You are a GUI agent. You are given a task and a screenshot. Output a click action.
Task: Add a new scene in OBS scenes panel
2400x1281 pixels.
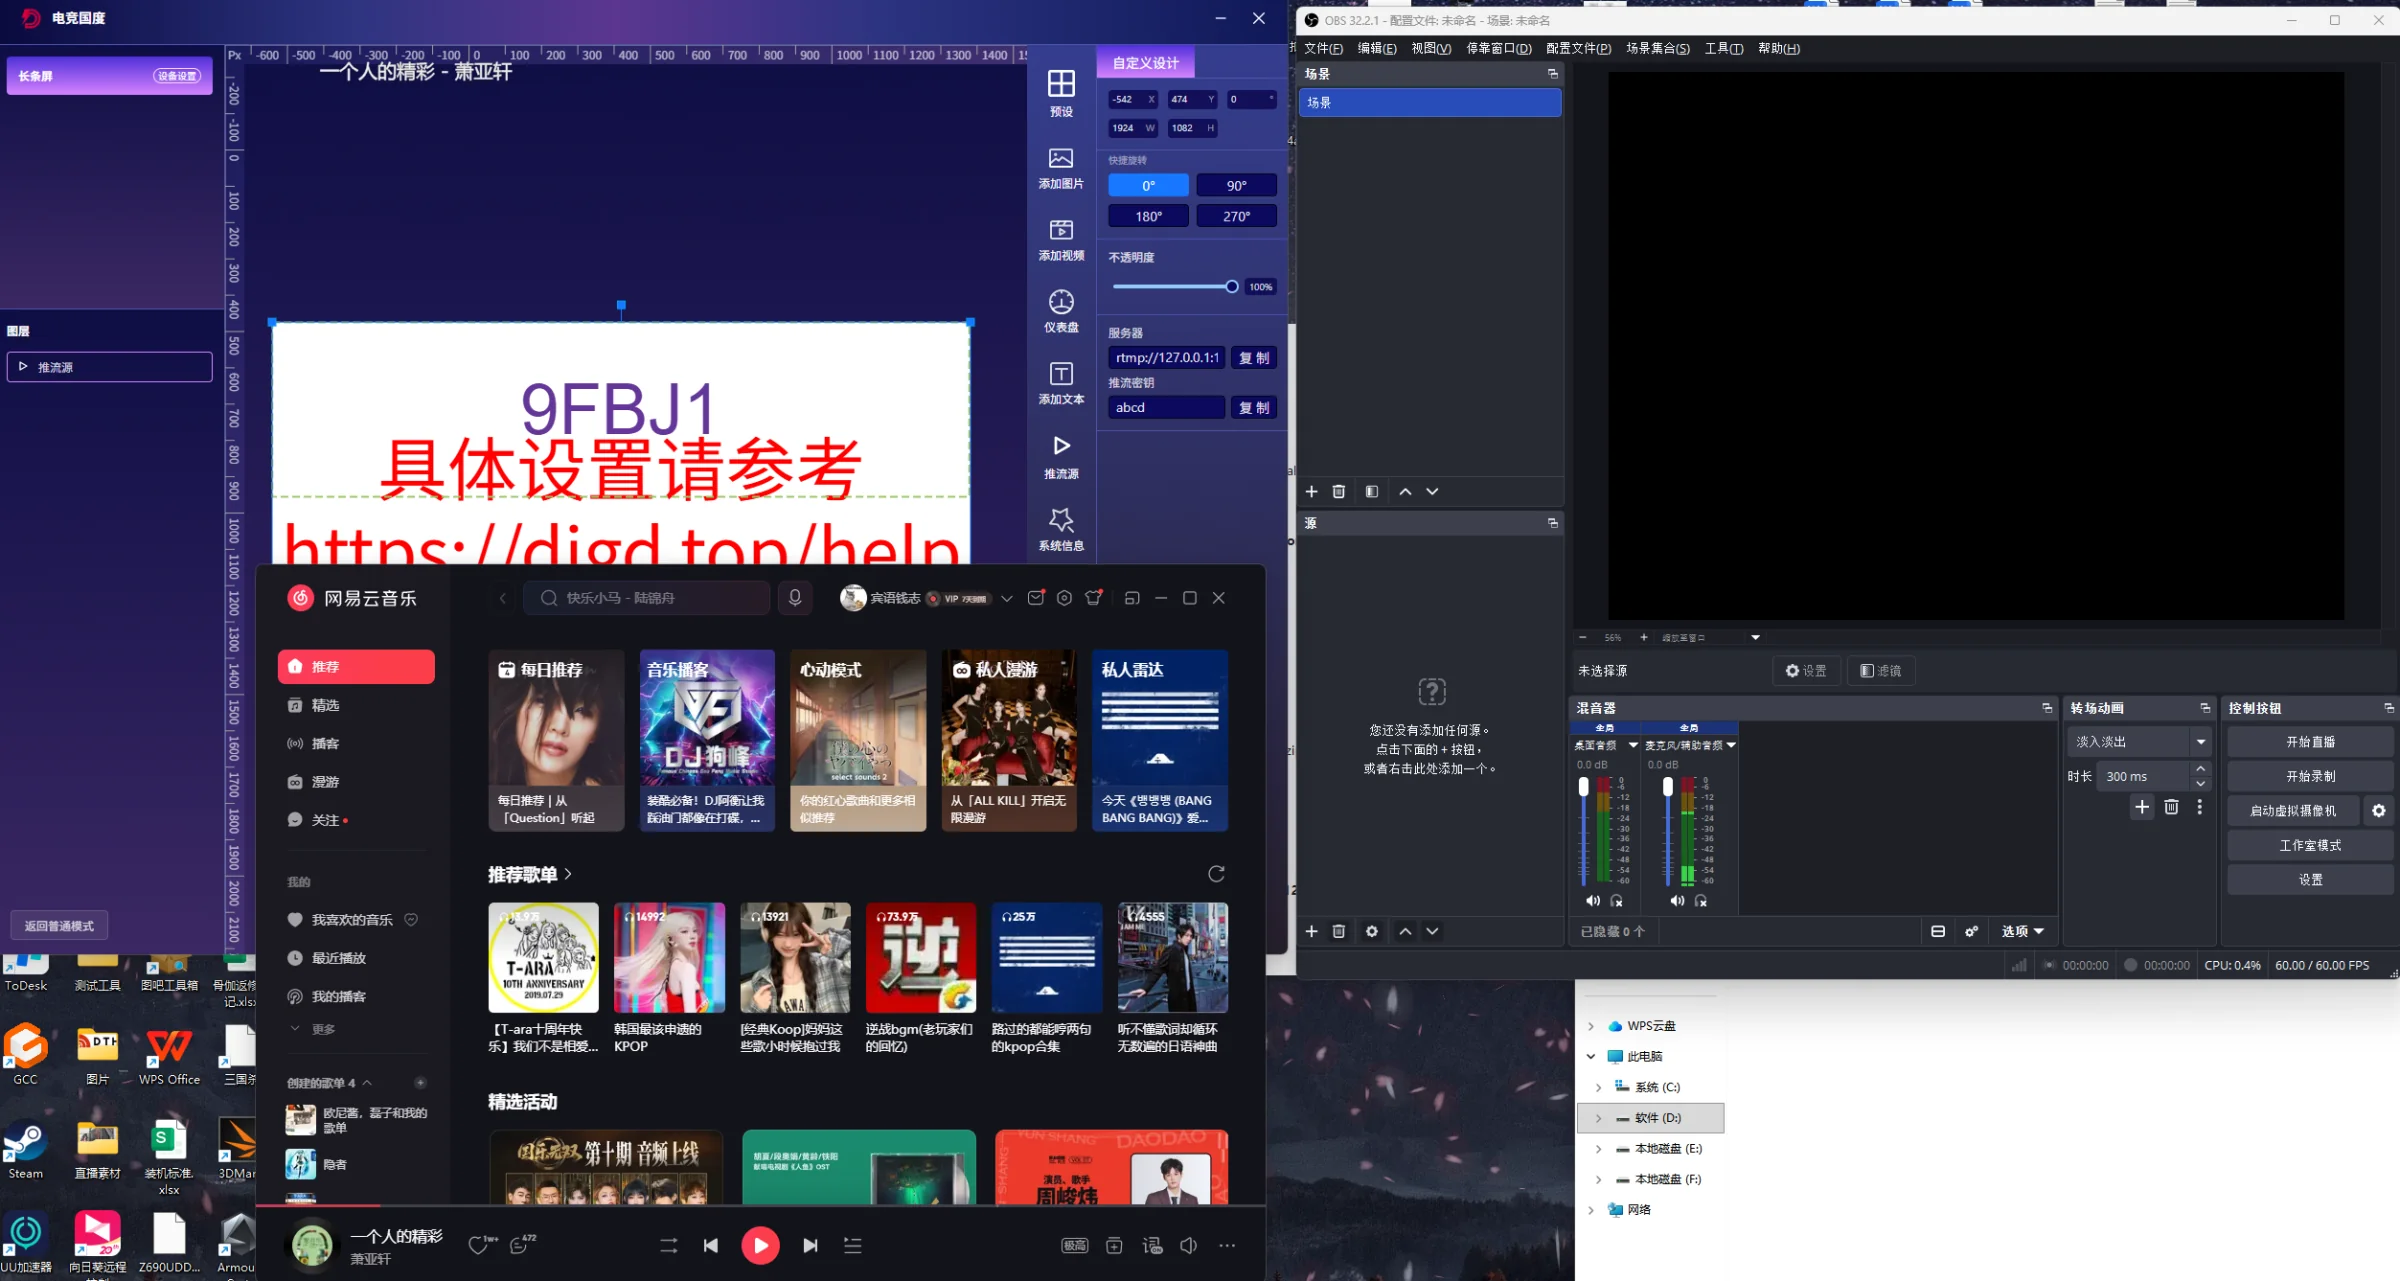point(1311,491)
